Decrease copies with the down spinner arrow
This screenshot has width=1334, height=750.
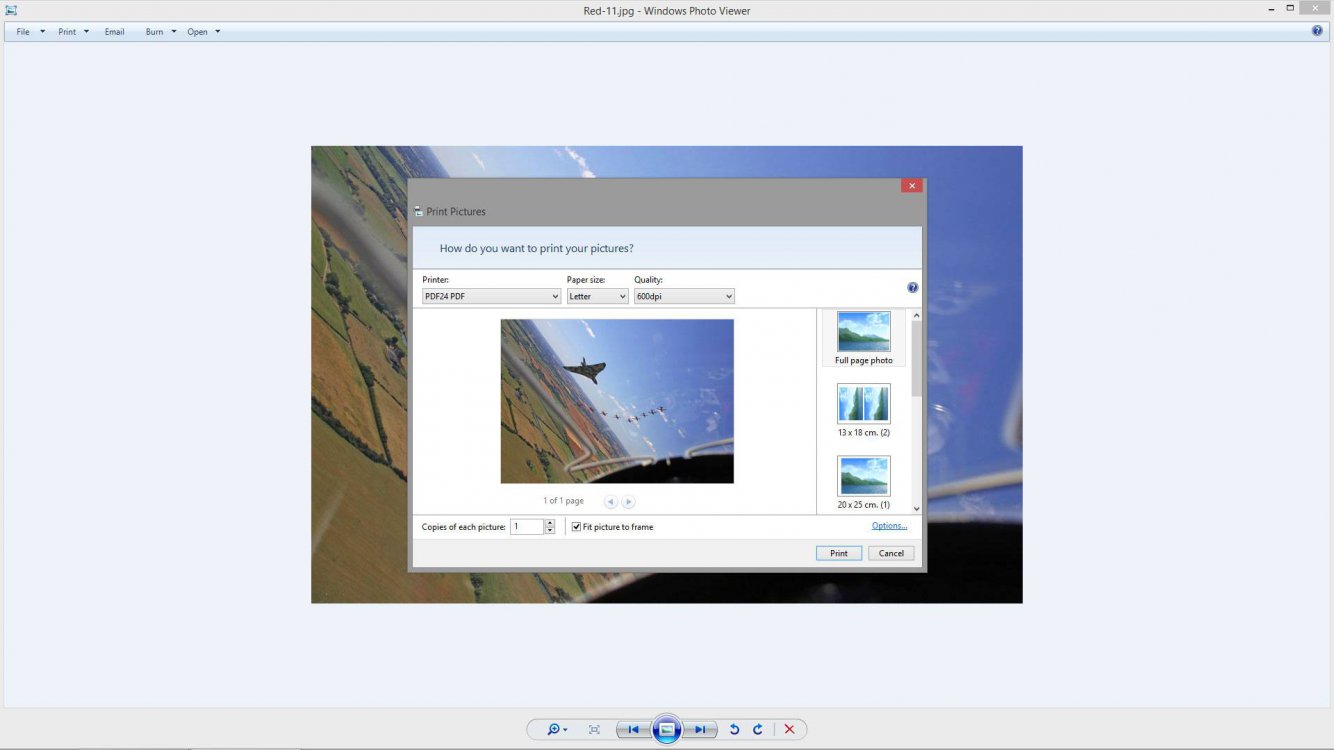click(x=550, y=530)
